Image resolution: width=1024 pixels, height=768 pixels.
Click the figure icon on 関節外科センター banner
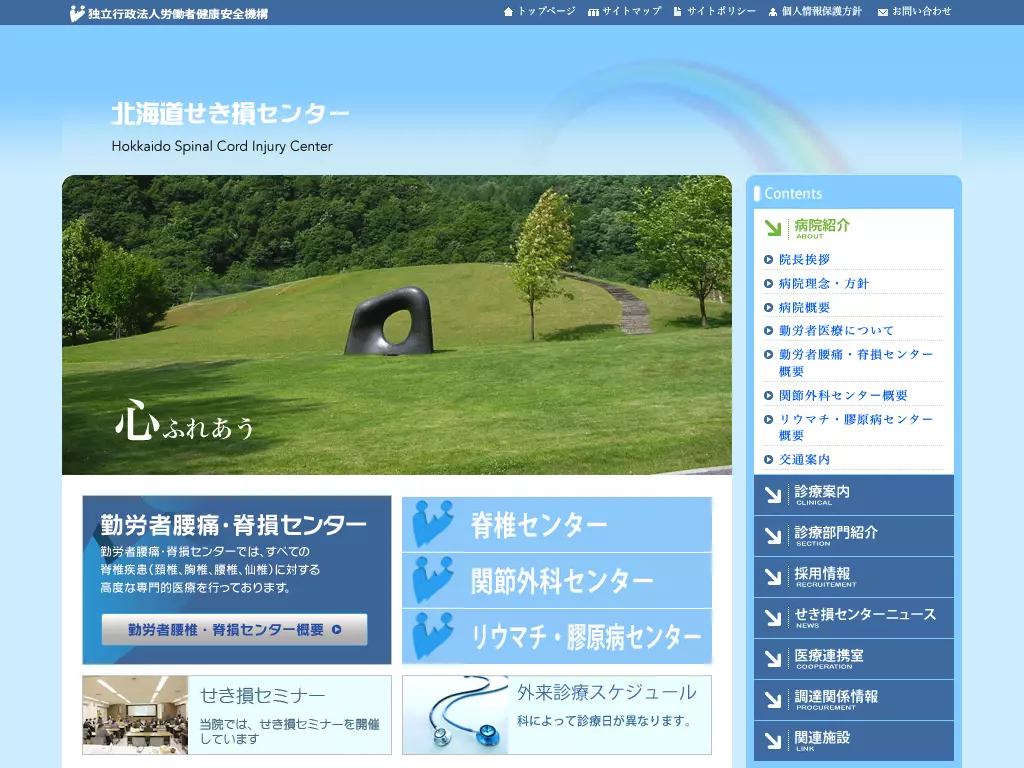coord(432,580)
